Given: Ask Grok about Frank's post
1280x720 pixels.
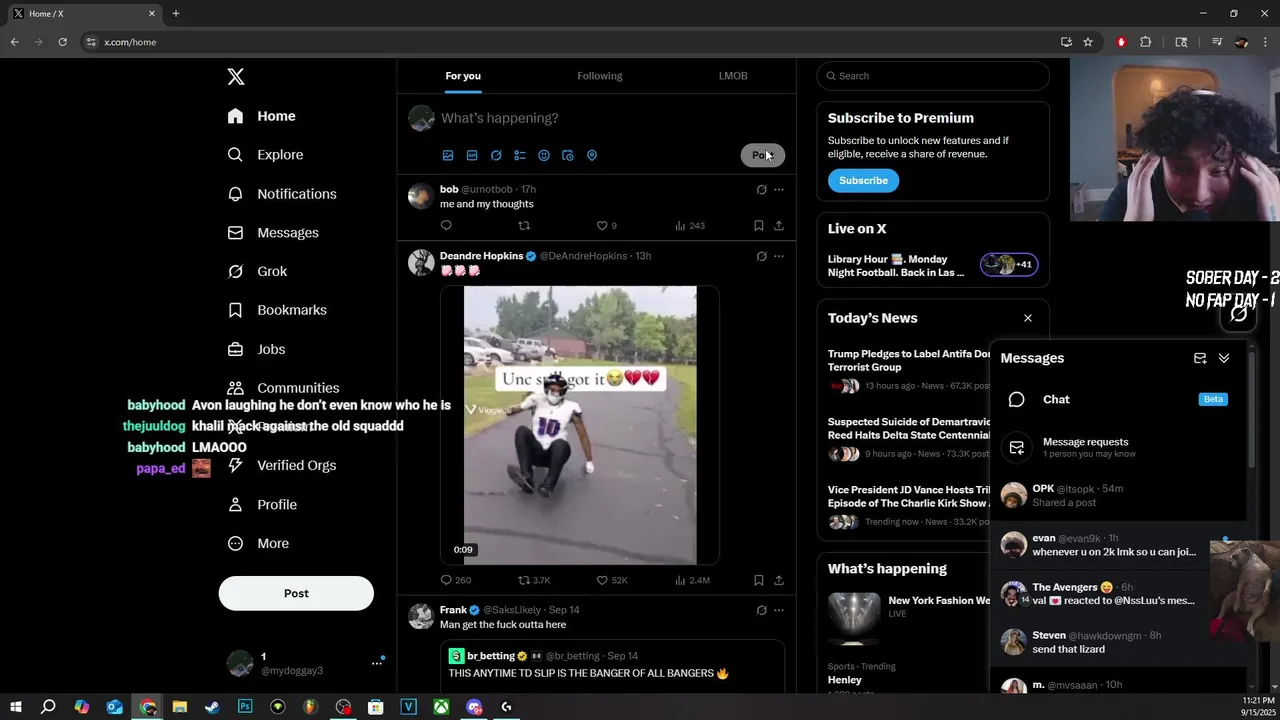Looking at the screenshot, I should [x=761, y=610].
